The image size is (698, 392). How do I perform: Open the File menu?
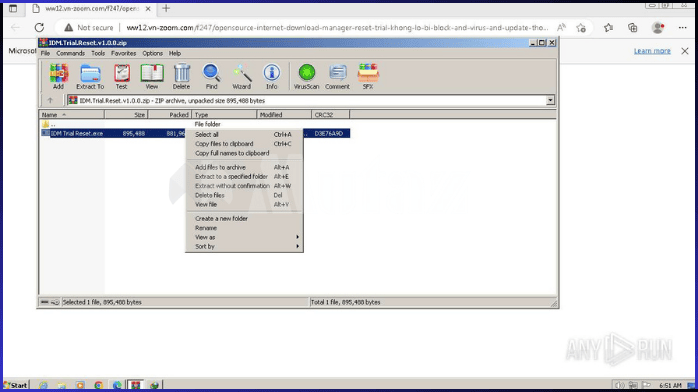point(45,53)
